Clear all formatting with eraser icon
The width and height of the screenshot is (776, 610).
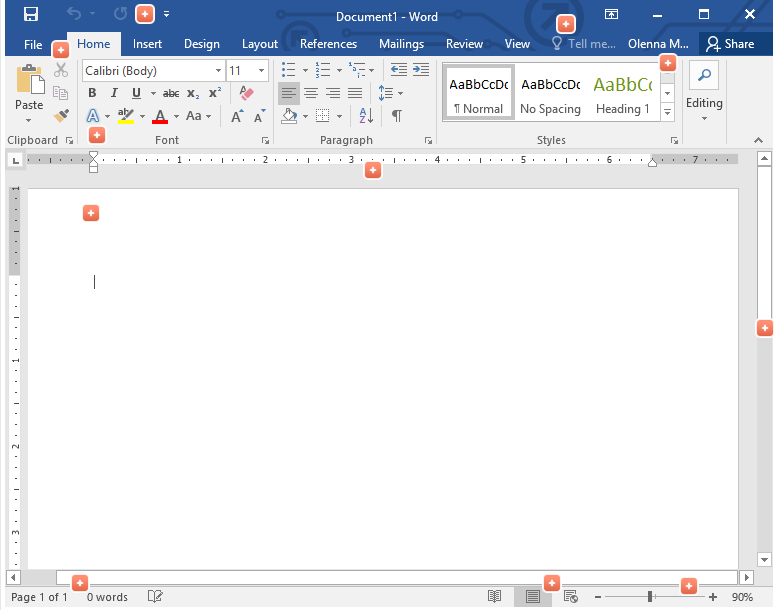pos(246,93)
